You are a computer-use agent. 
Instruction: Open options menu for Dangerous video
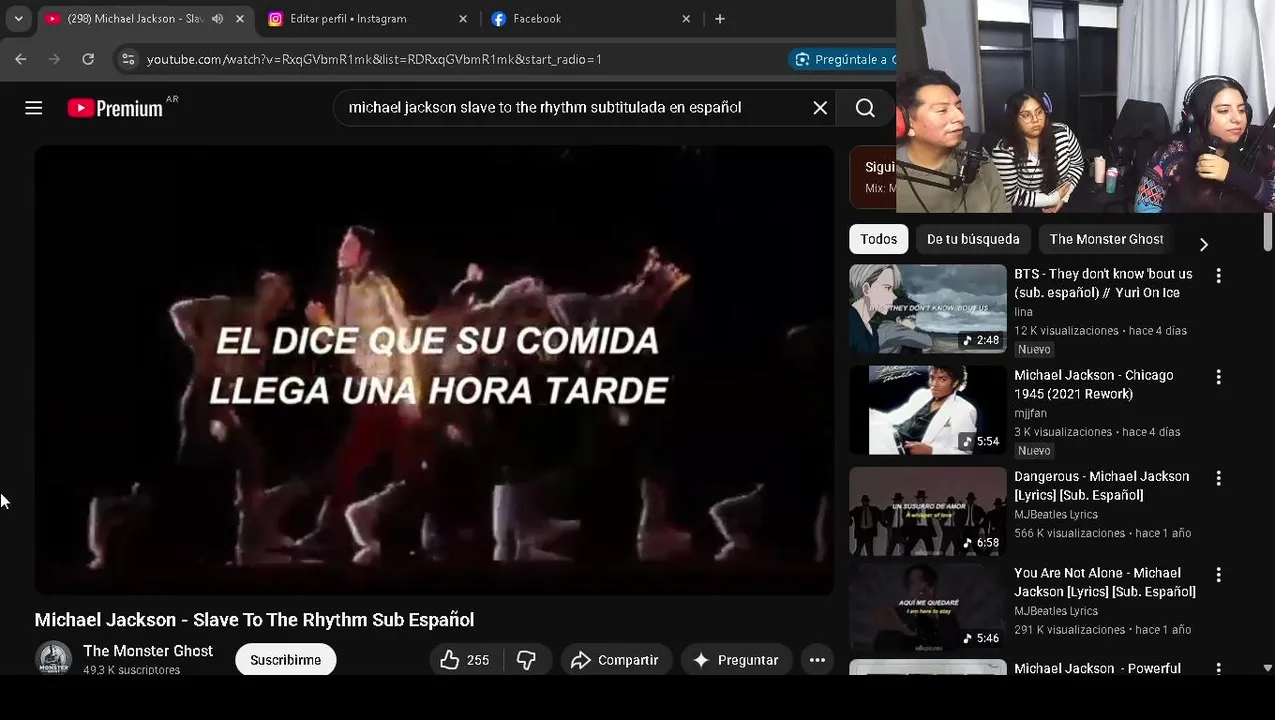point(1218,478)
